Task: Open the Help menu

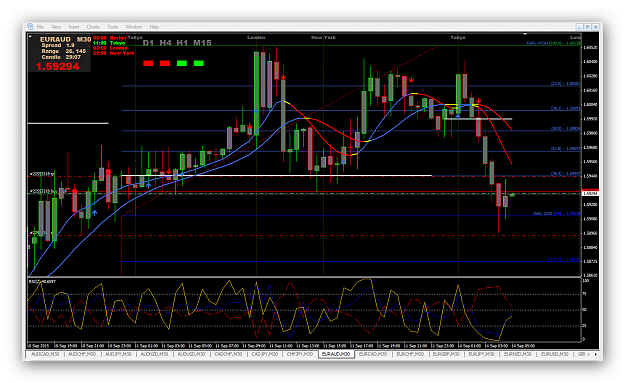Action: tap(154, 27)
